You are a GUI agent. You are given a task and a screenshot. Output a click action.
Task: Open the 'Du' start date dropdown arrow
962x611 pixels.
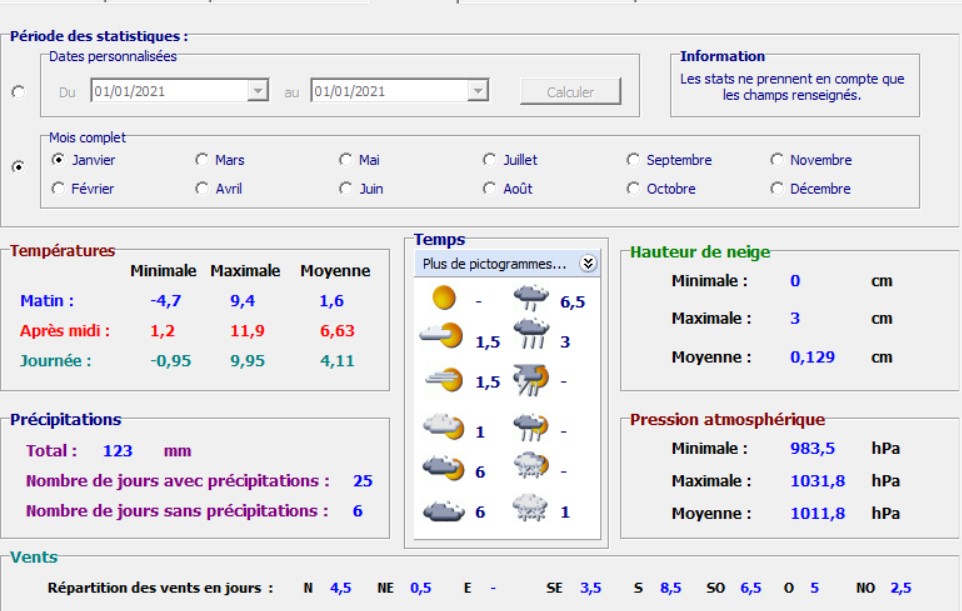[258, 91]
